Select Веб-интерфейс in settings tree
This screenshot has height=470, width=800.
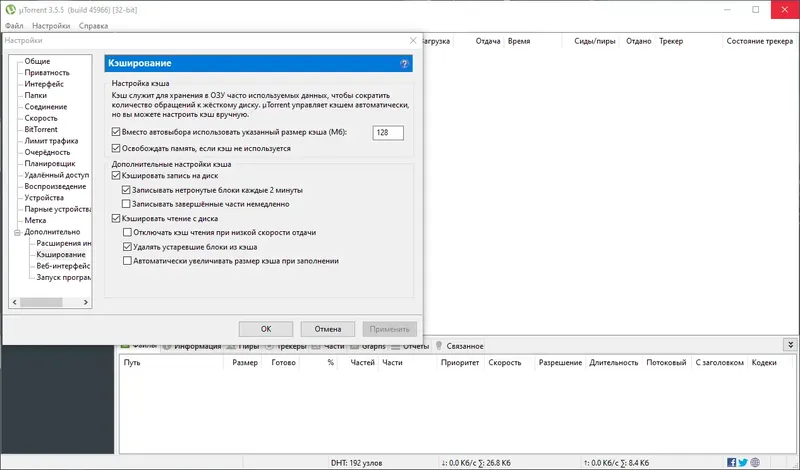point(63,266)
